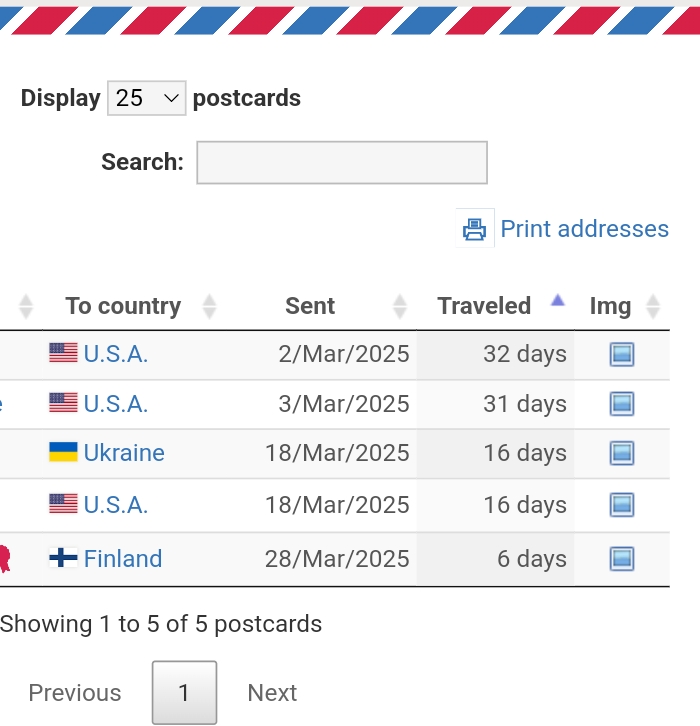Open the Ukraine country link

[124, 453]
